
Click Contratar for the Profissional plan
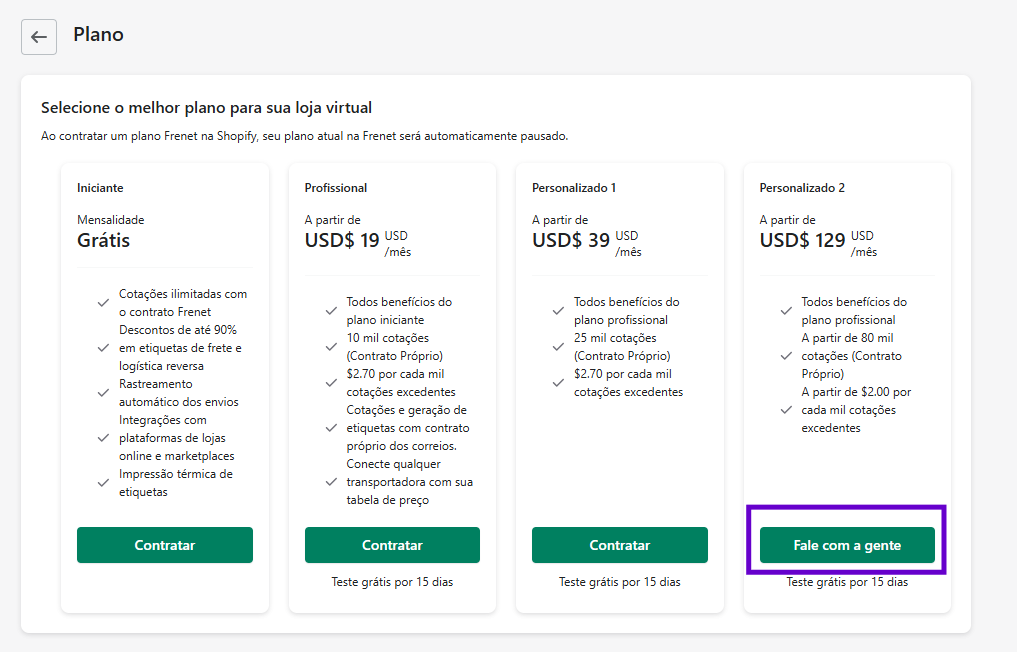point(392,545)
